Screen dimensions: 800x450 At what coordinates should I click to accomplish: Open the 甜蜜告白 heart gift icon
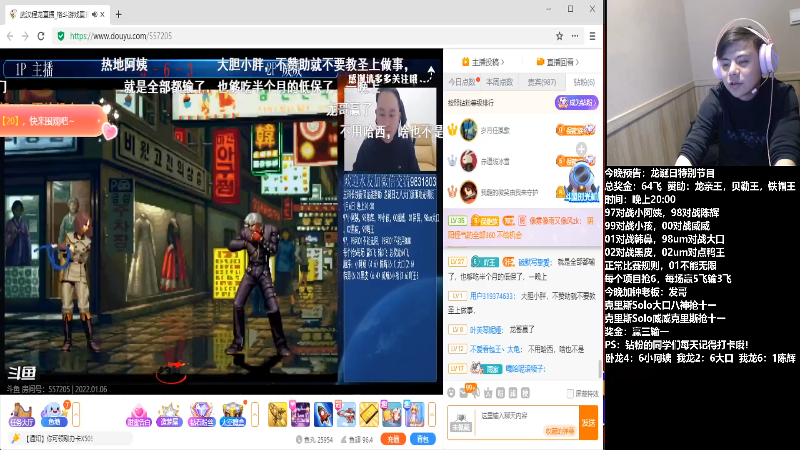point(138,414)
